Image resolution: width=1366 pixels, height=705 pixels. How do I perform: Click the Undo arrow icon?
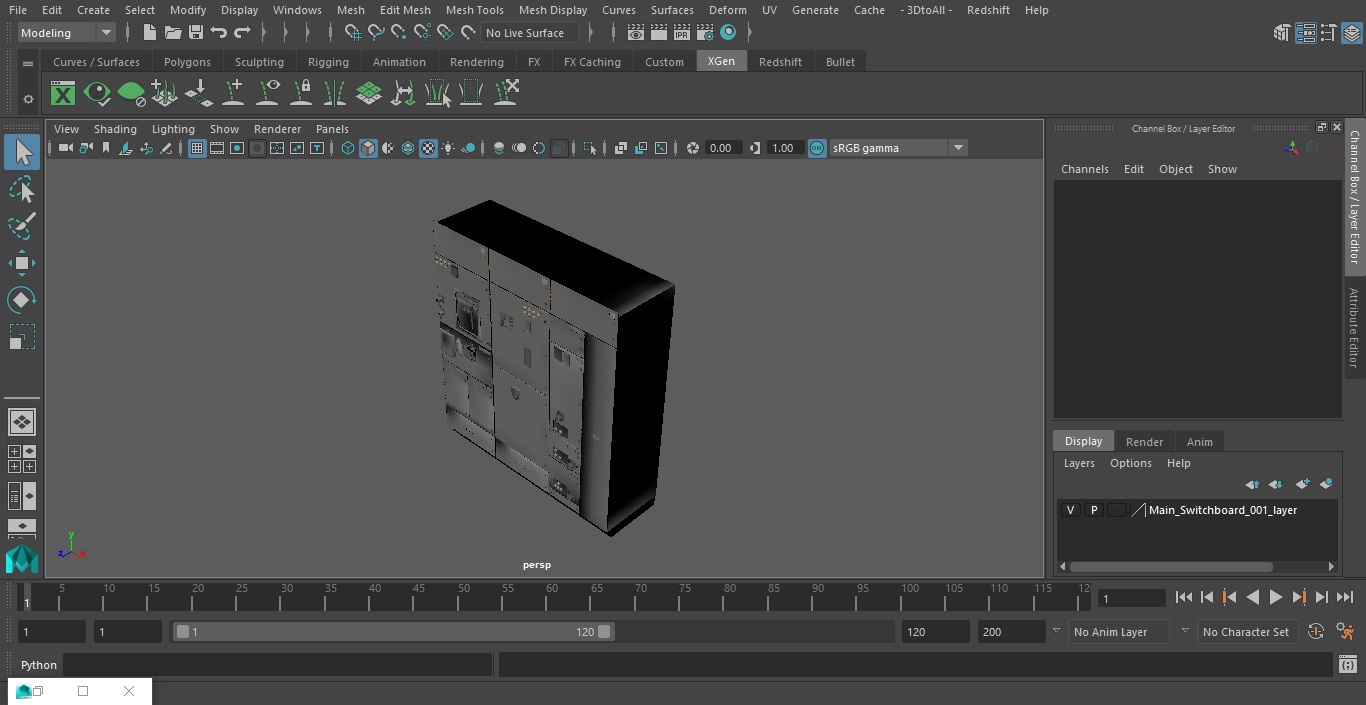[219, 33]
